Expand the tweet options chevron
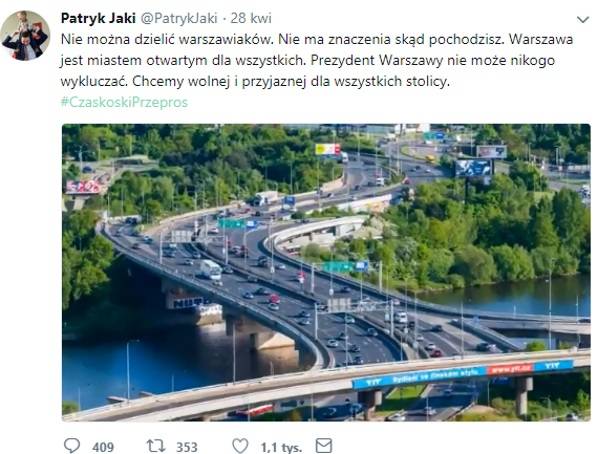The height and width of the screenshot is (454, 598). tap(583, 19)
